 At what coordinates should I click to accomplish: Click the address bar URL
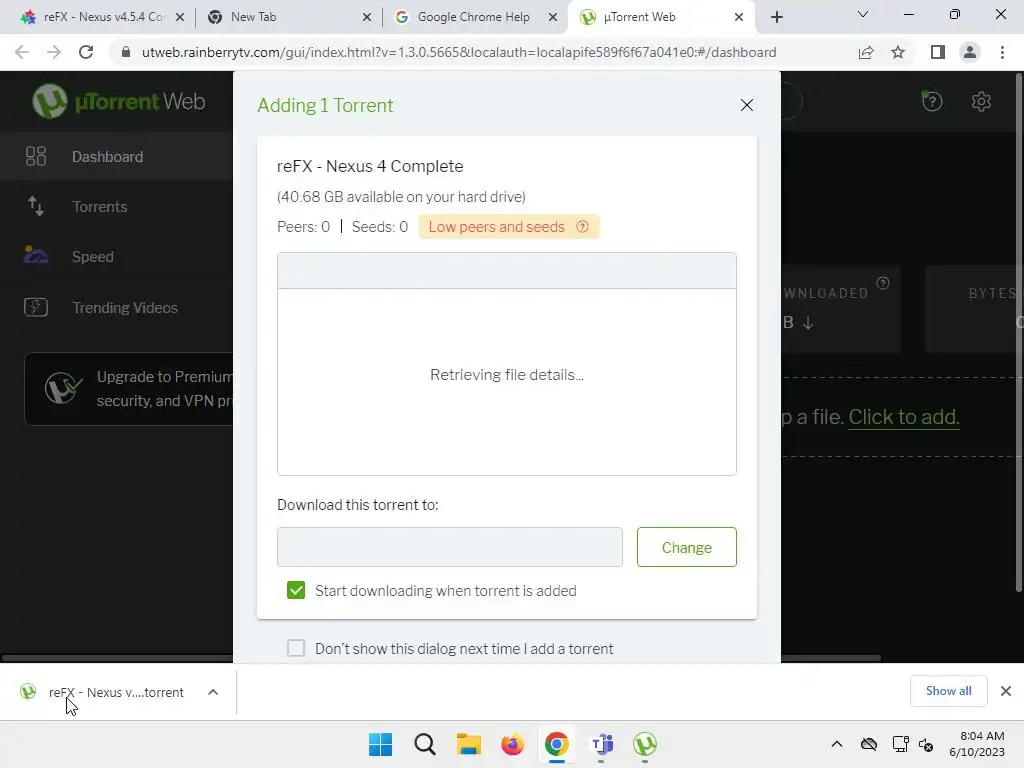click(458, 52)
